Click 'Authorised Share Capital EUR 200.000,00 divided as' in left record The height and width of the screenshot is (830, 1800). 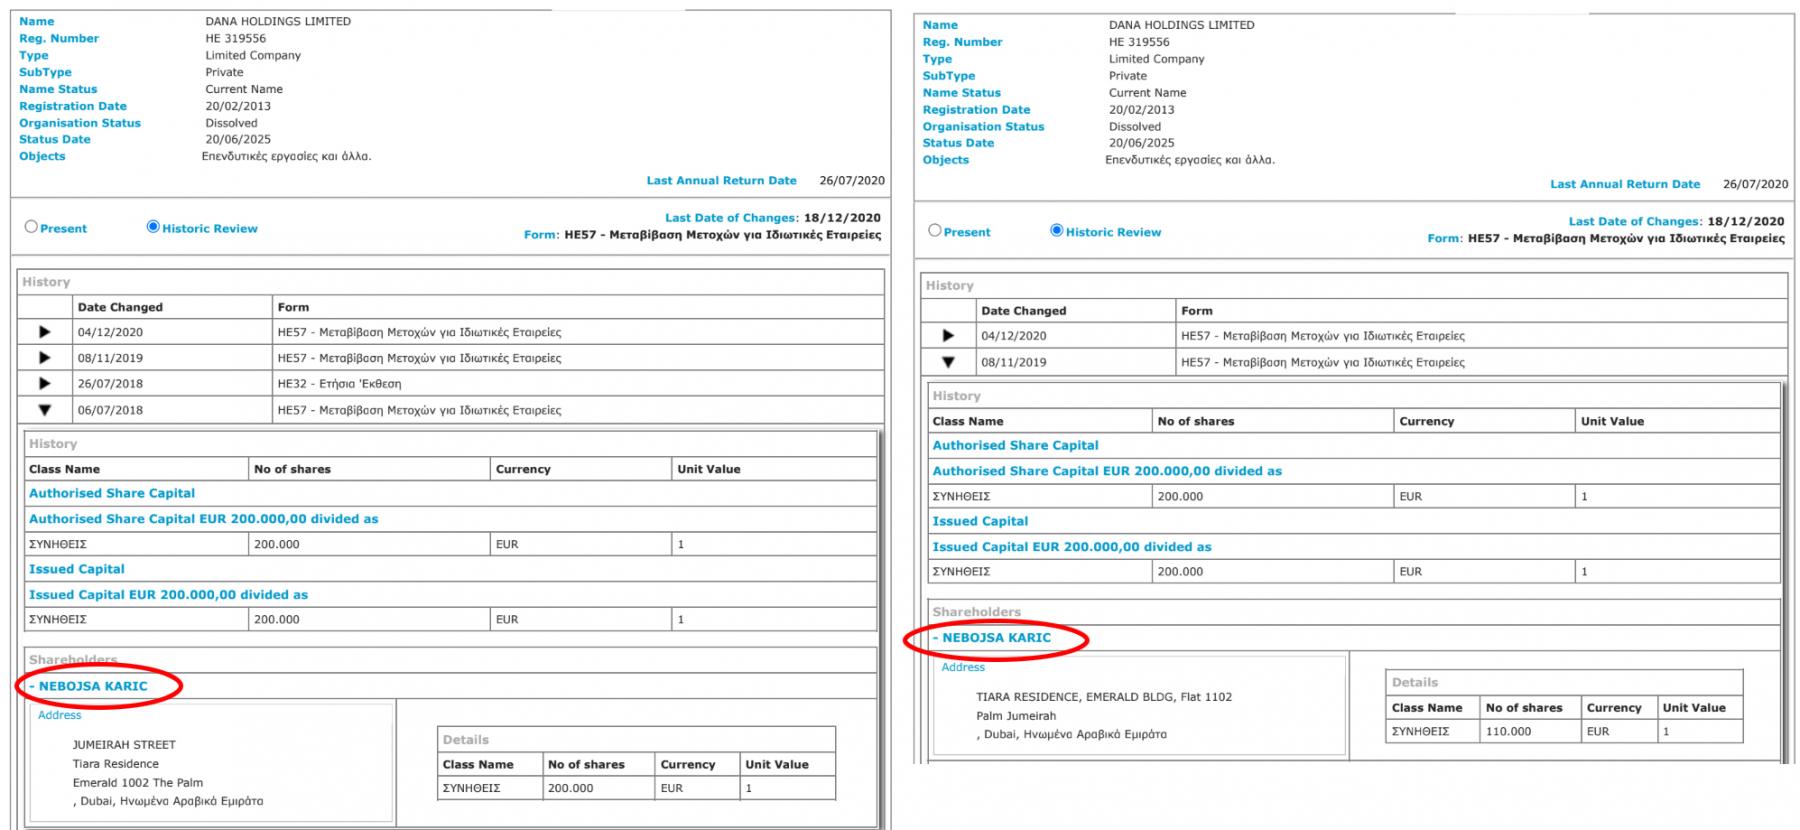click(x=204, y=519)
